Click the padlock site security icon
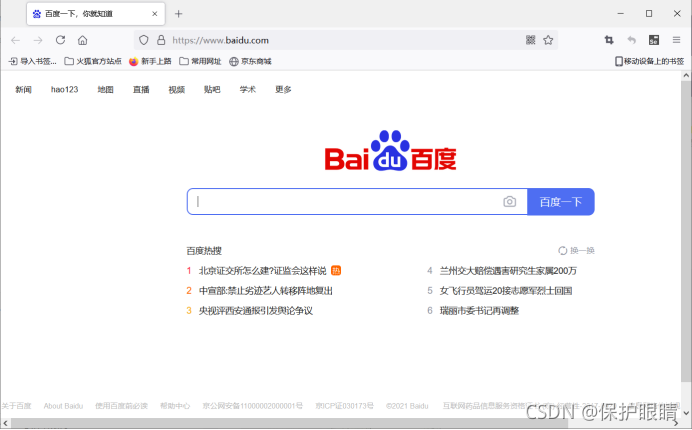Viewport: 692px width, 430px height. click(161, 40)
